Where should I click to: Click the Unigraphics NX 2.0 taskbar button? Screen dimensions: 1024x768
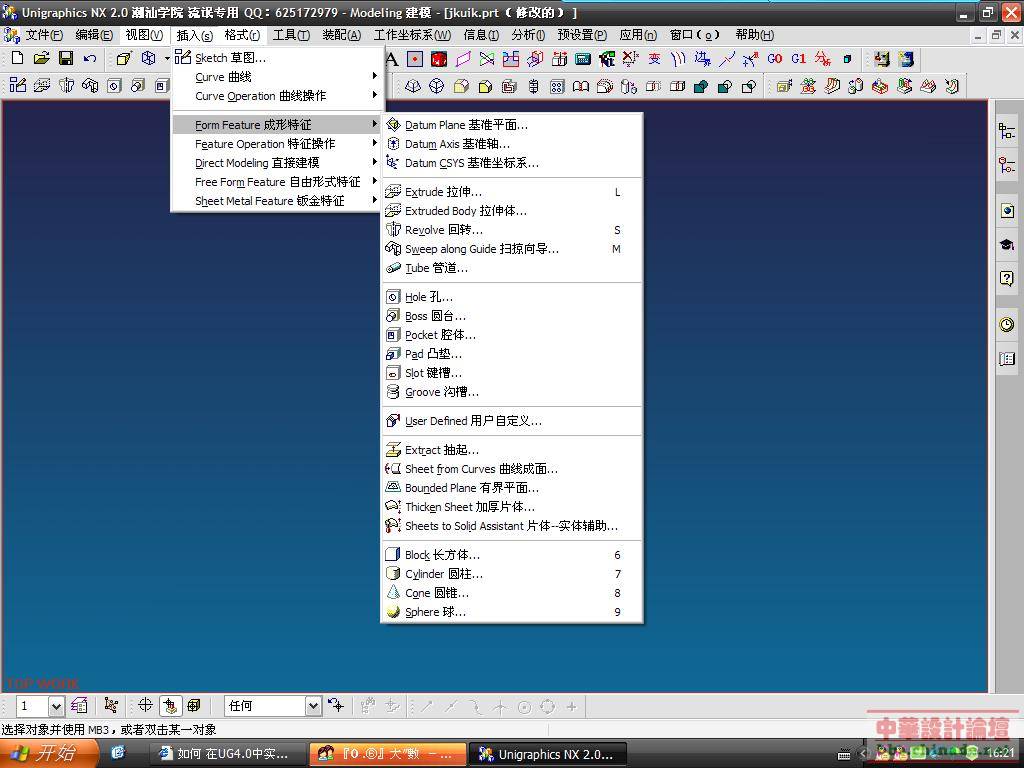tap(548, 754)
